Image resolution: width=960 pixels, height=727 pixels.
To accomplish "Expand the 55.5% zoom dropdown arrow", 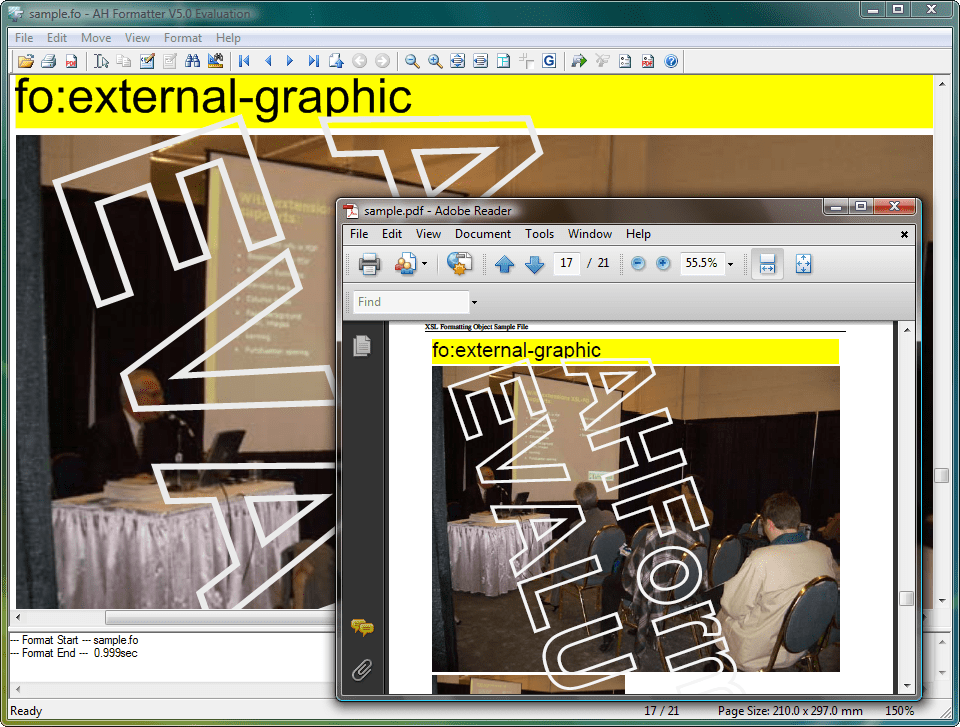I will tap(730, 264).
